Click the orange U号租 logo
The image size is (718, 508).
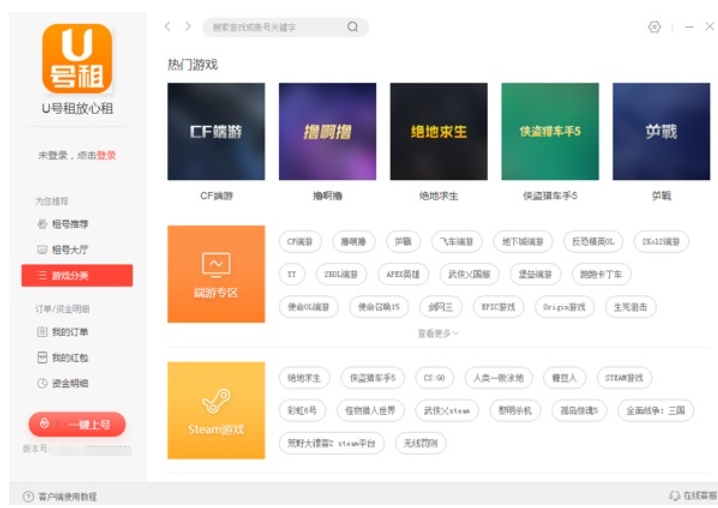pyautogui.click(x=77, y=59)
